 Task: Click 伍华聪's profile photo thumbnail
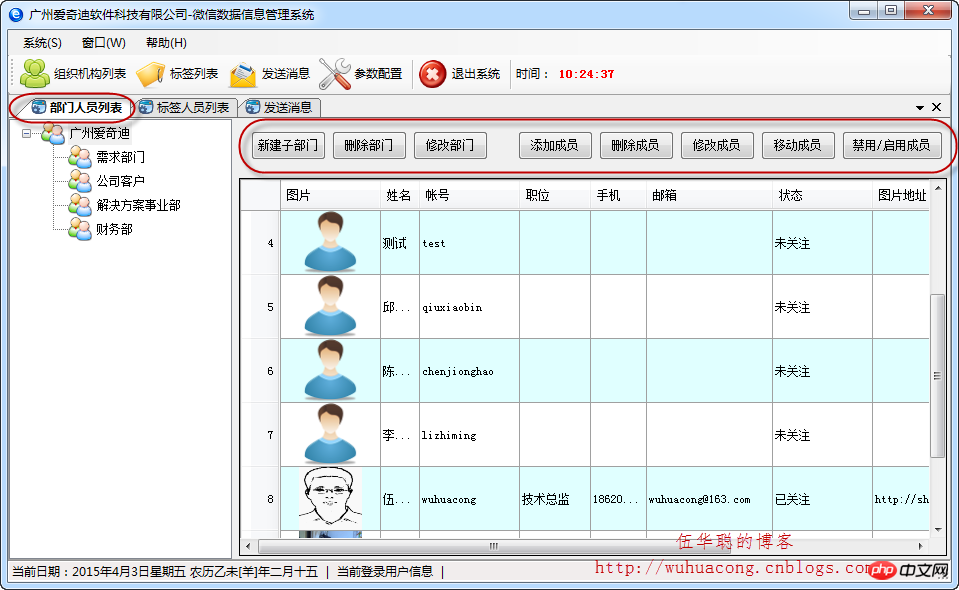click(x=330, y=499)
